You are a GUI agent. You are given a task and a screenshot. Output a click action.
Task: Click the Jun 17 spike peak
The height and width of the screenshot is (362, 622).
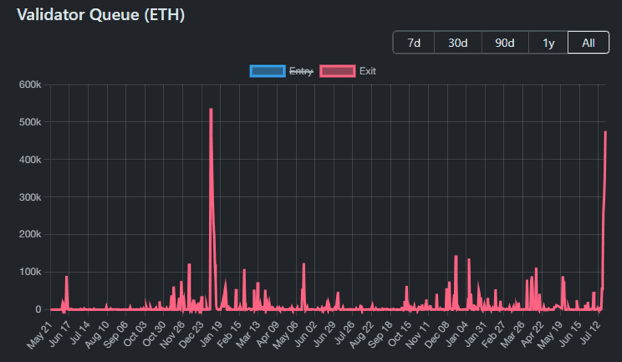pyautogui.click(x=66, y=277)
